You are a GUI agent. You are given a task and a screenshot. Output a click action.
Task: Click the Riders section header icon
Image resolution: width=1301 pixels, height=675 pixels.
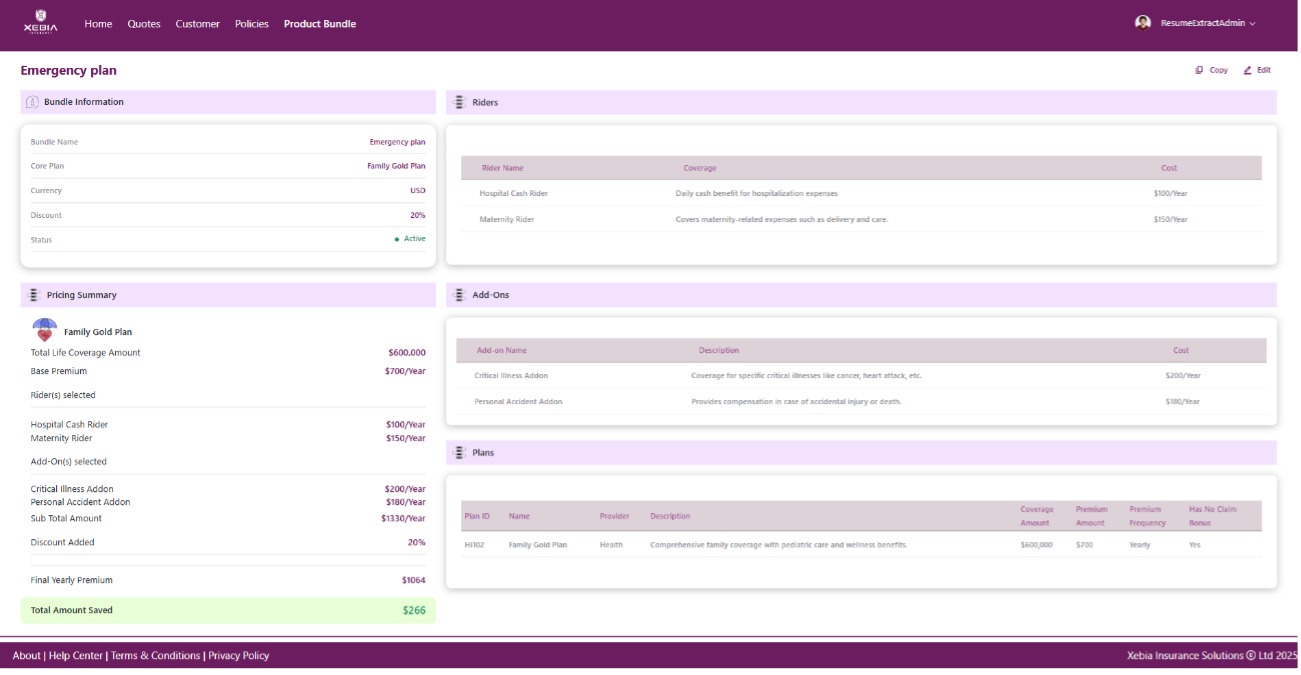coord(459,102)
